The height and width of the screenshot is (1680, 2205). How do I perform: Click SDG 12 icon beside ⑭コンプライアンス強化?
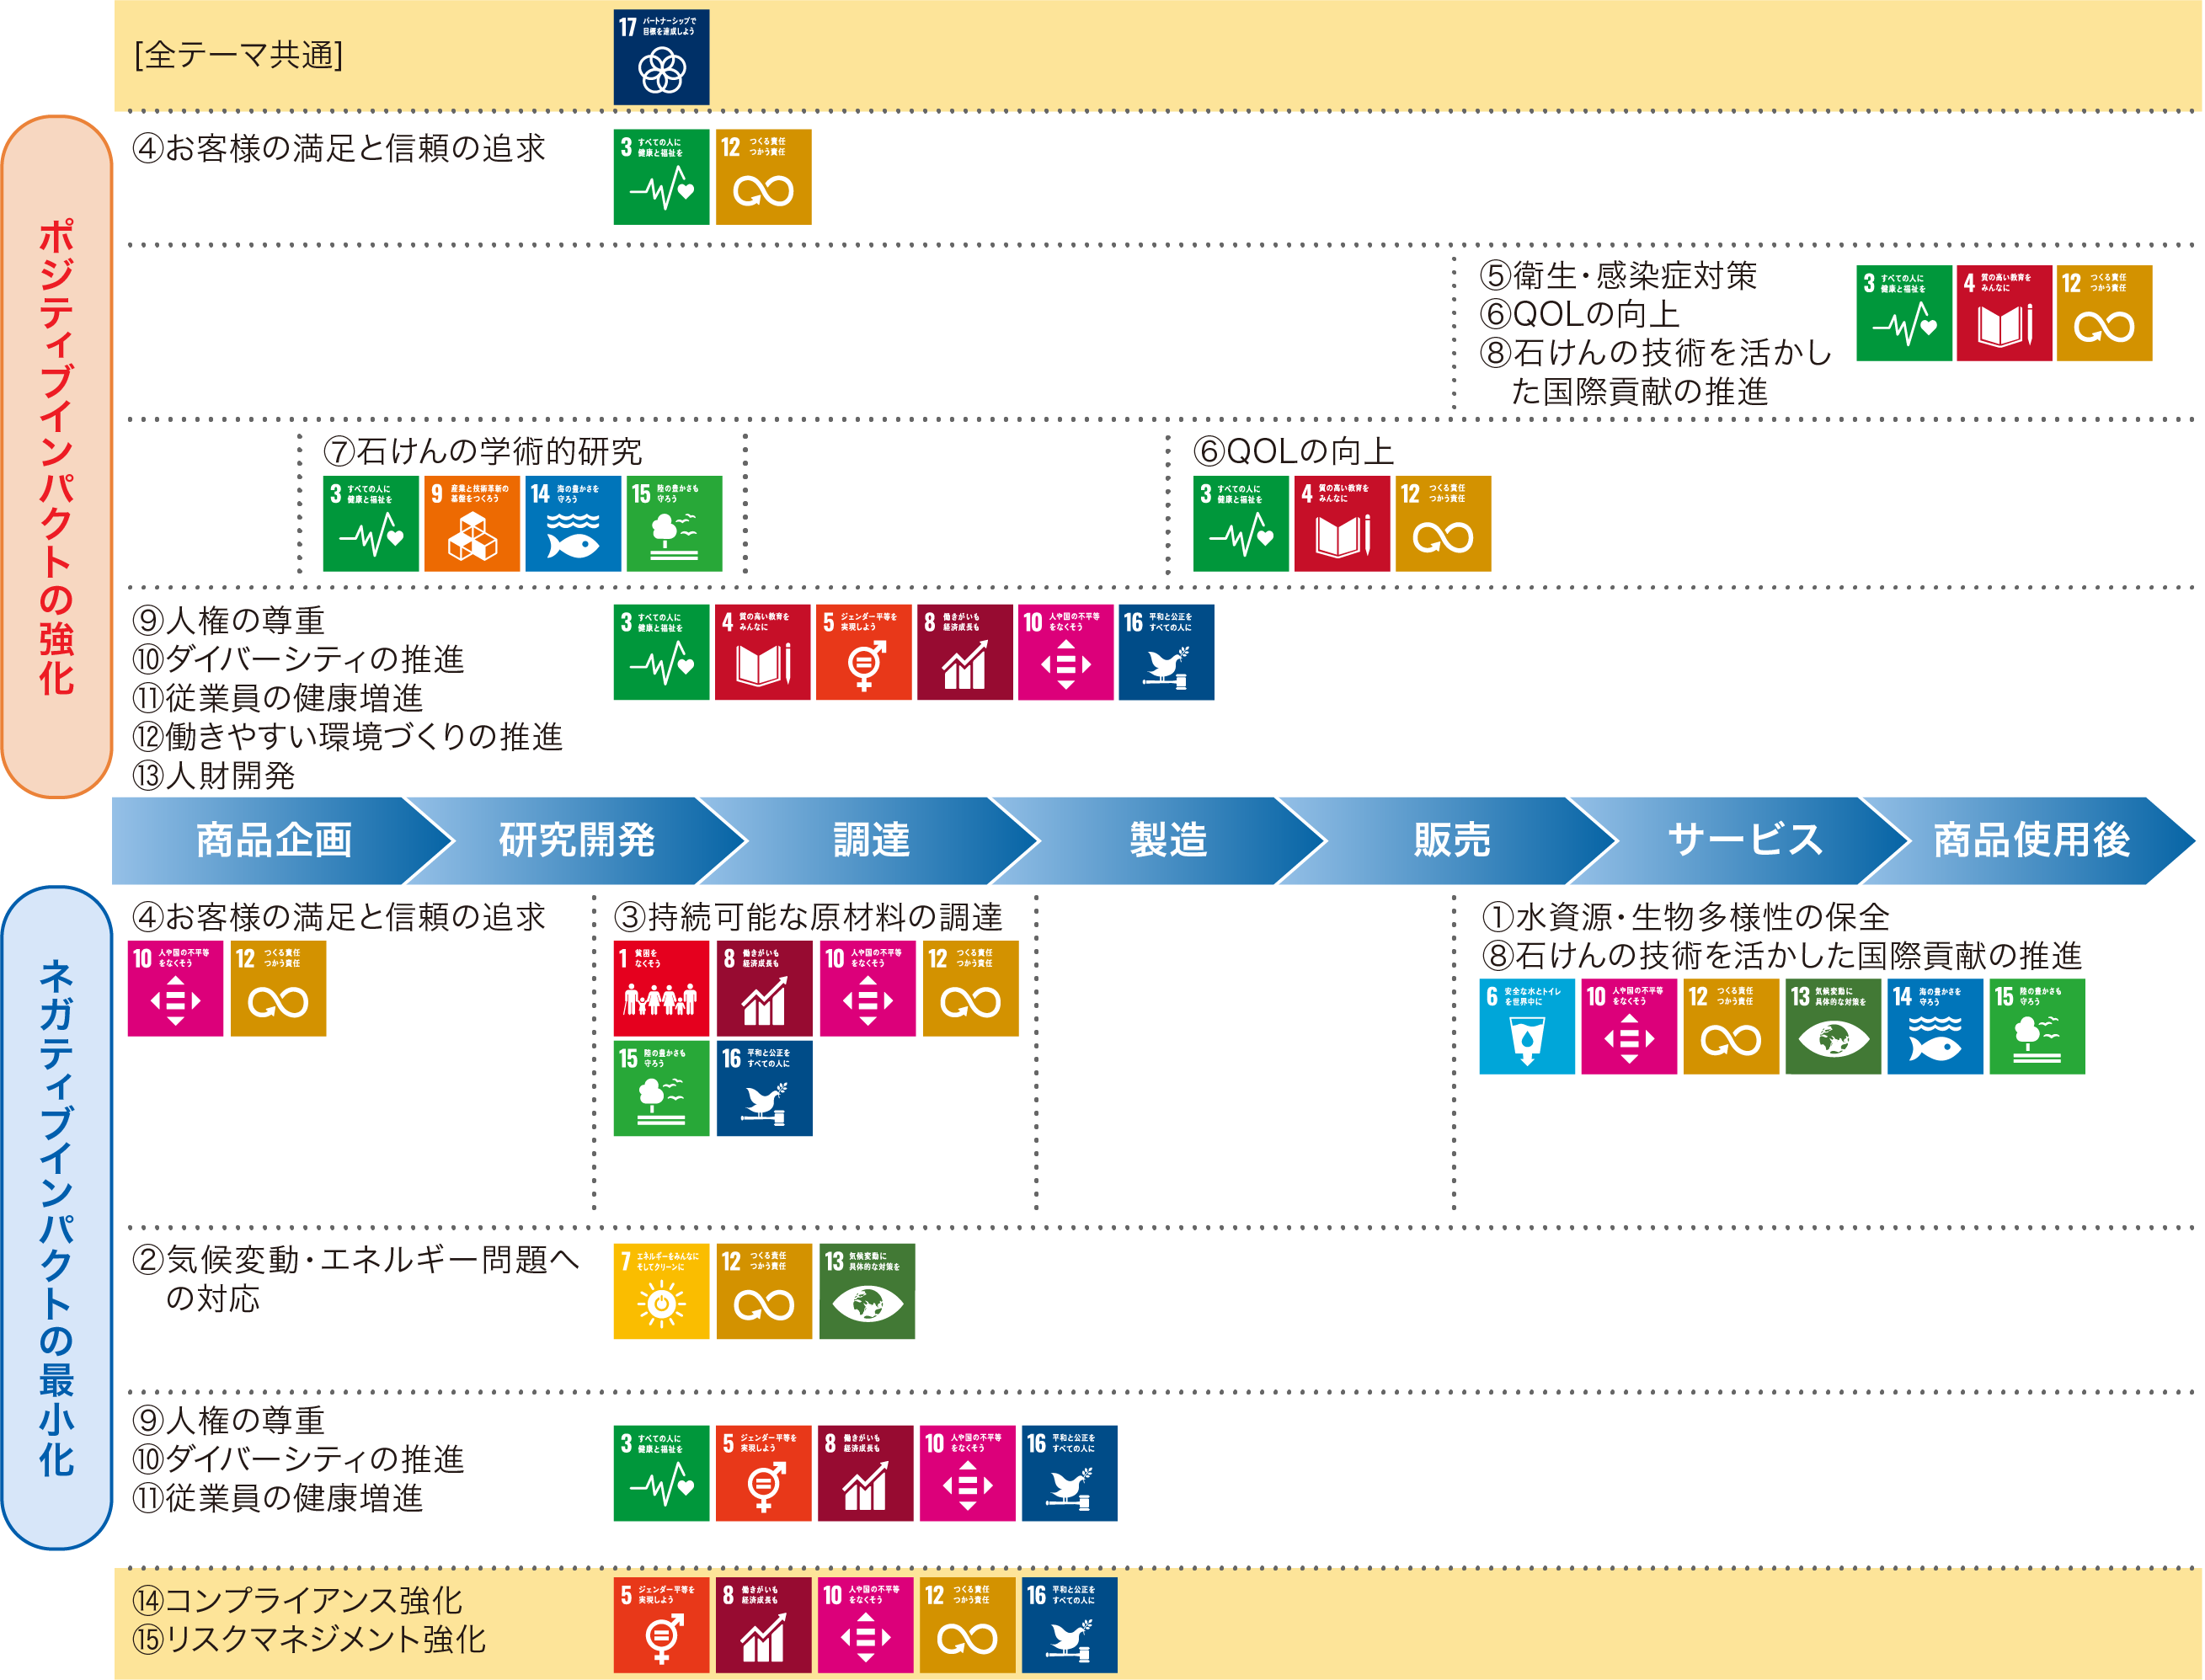967,1626
